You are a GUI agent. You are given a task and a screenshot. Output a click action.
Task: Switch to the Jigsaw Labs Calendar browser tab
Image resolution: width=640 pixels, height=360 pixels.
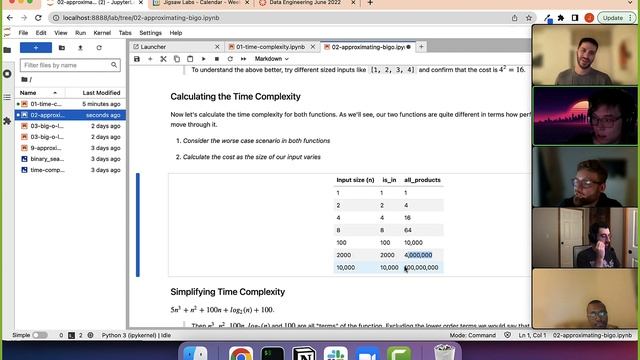pos(201,3)
